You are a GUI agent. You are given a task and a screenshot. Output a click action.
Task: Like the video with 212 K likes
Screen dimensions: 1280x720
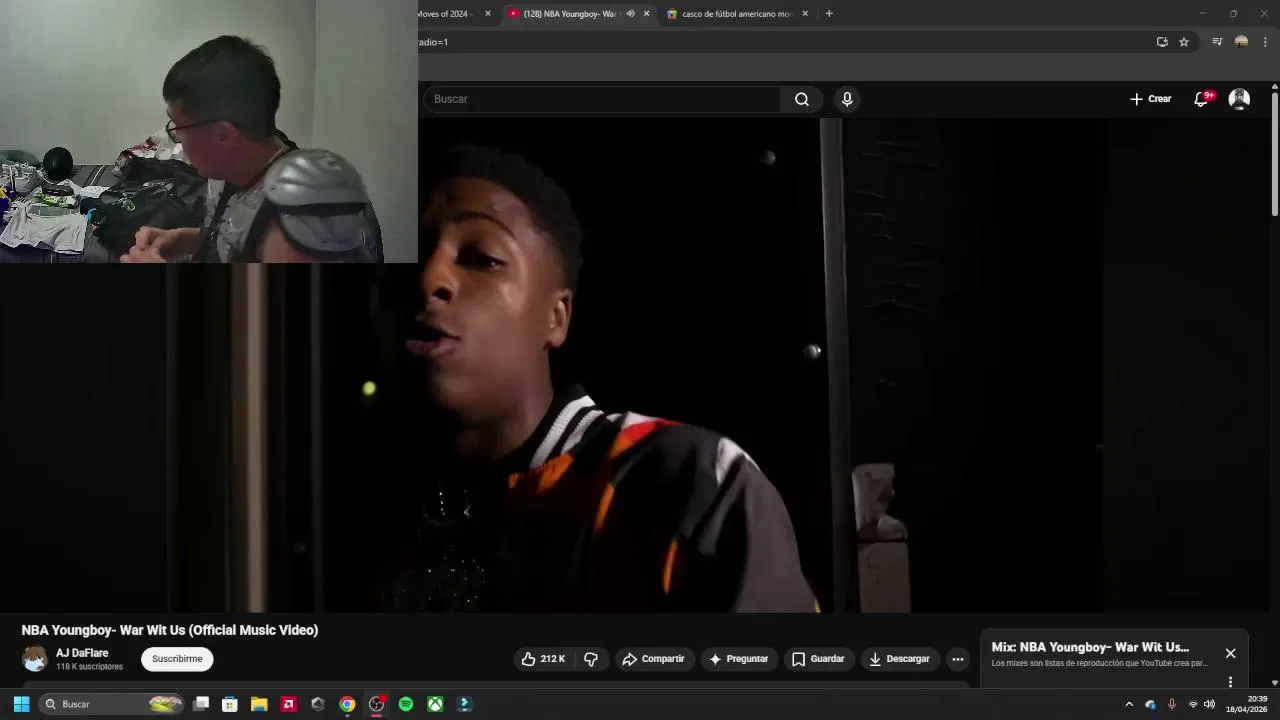(543, 659)
